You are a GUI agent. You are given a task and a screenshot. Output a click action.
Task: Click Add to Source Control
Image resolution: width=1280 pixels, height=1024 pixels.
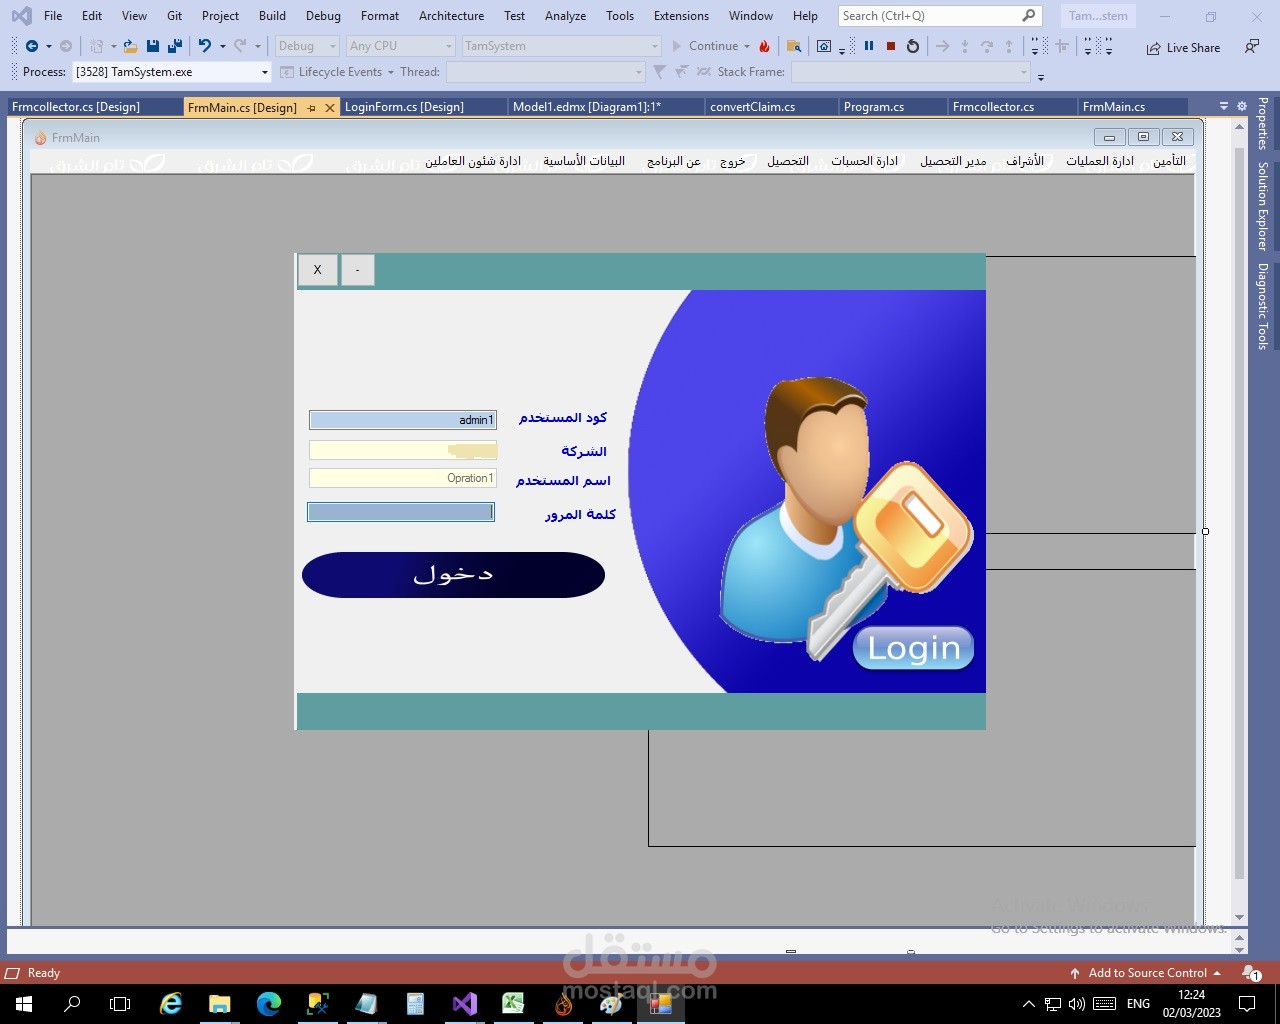click(x=1145, y=972)
